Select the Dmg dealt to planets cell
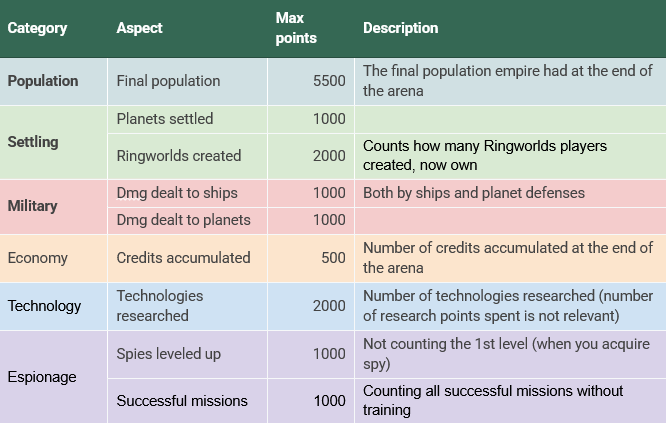The height and width of the screenshot is (423, 666). 187,221
